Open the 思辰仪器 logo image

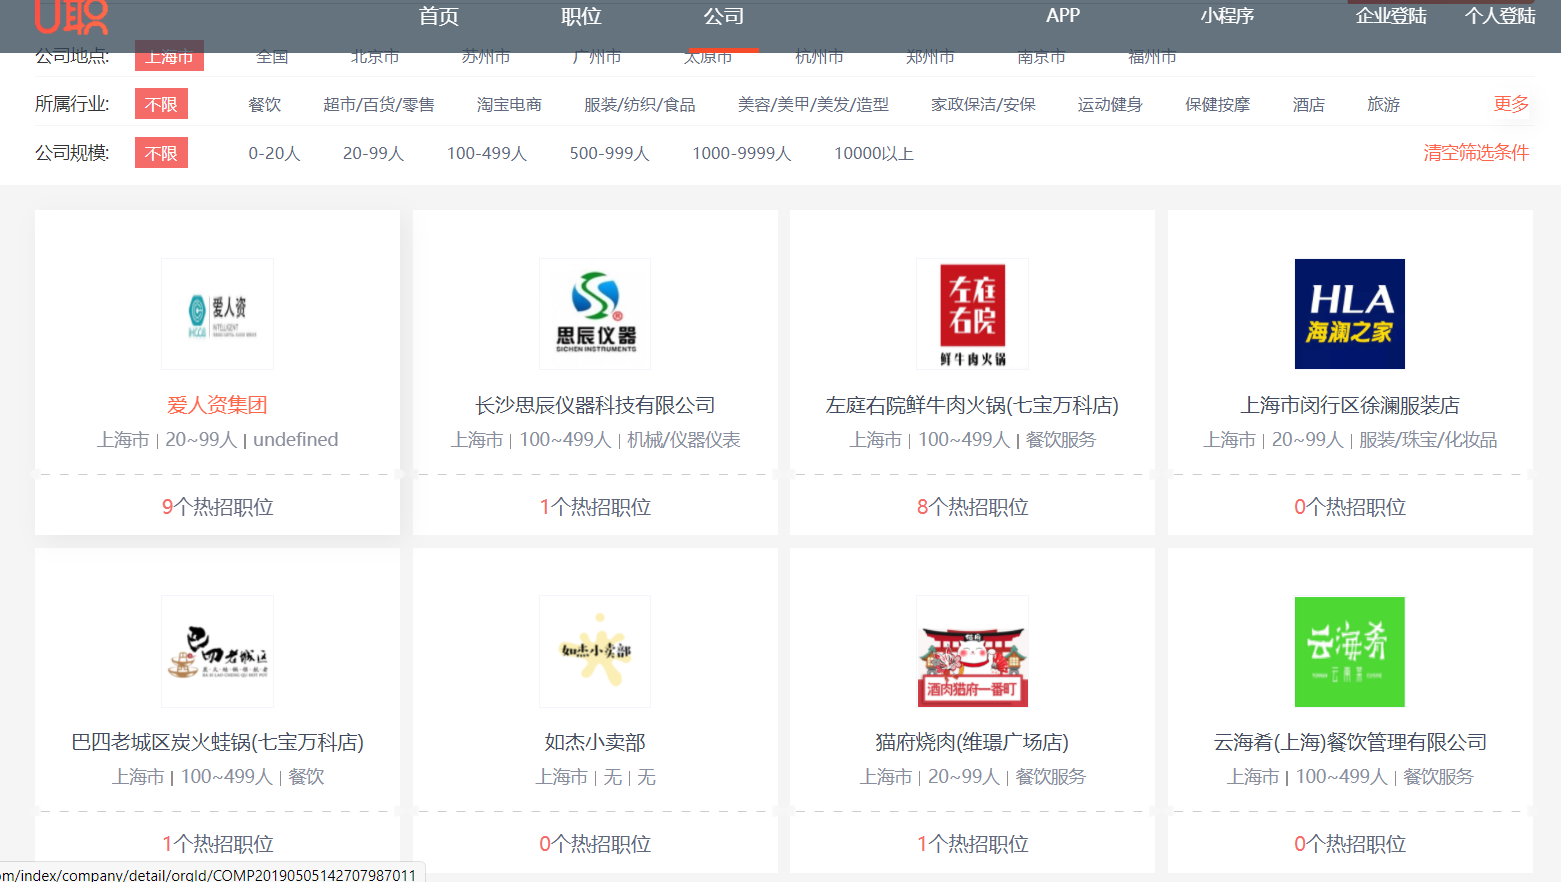pos(595,314)
